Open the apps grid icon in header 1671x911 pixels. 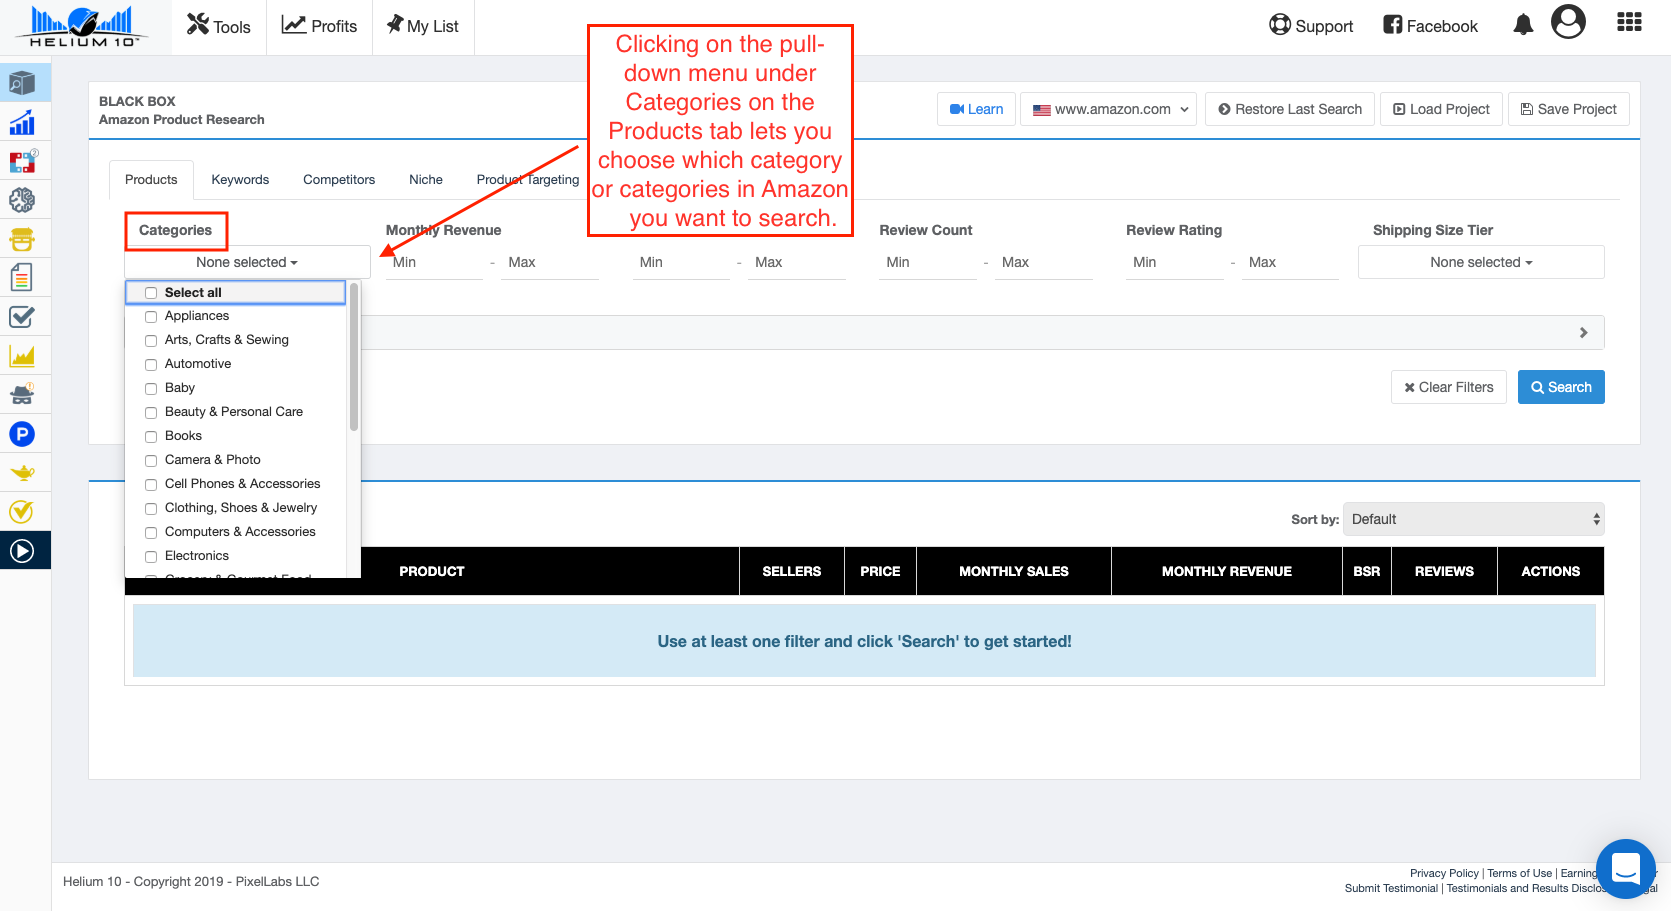pyautogui.click(x=1629, y=23)
